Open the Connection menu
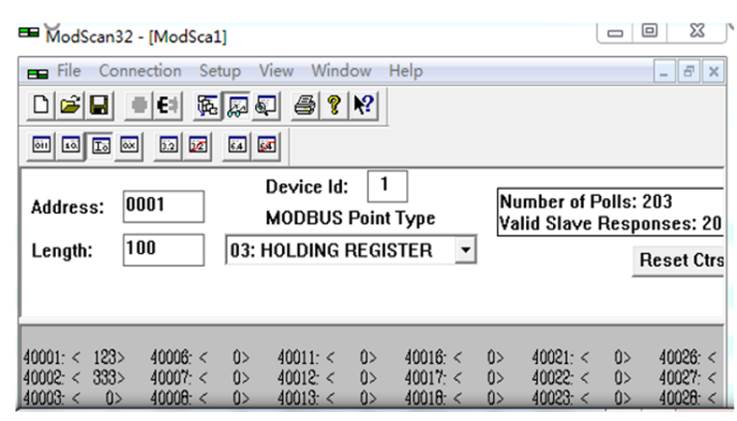This screenshot has width=737, height=421. tap(140, 71)
